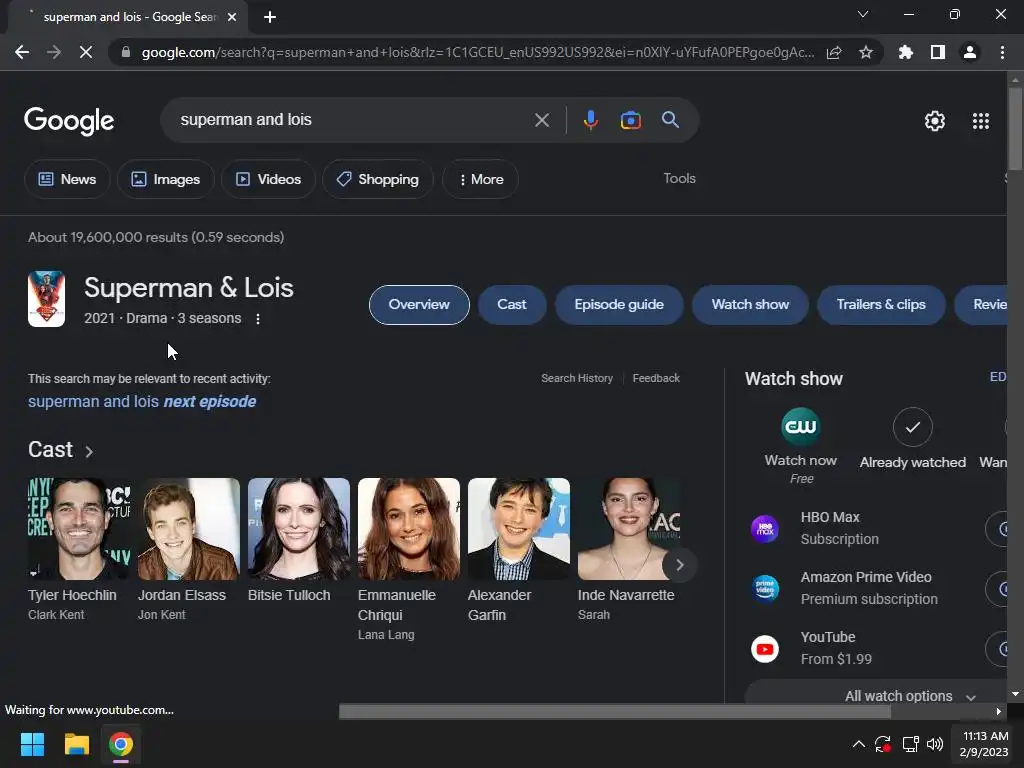Filter results by News
This screenshot has height=768, width=1024.
67,179
